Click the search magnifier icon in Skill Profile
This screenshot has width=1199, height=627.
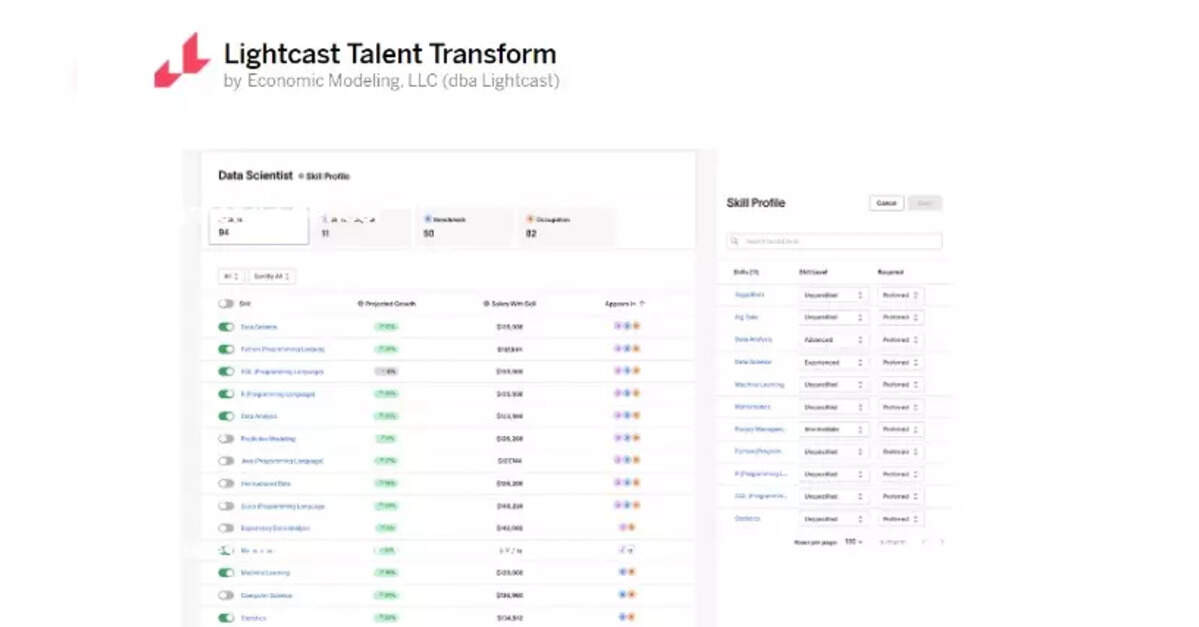tap(735, 241)
